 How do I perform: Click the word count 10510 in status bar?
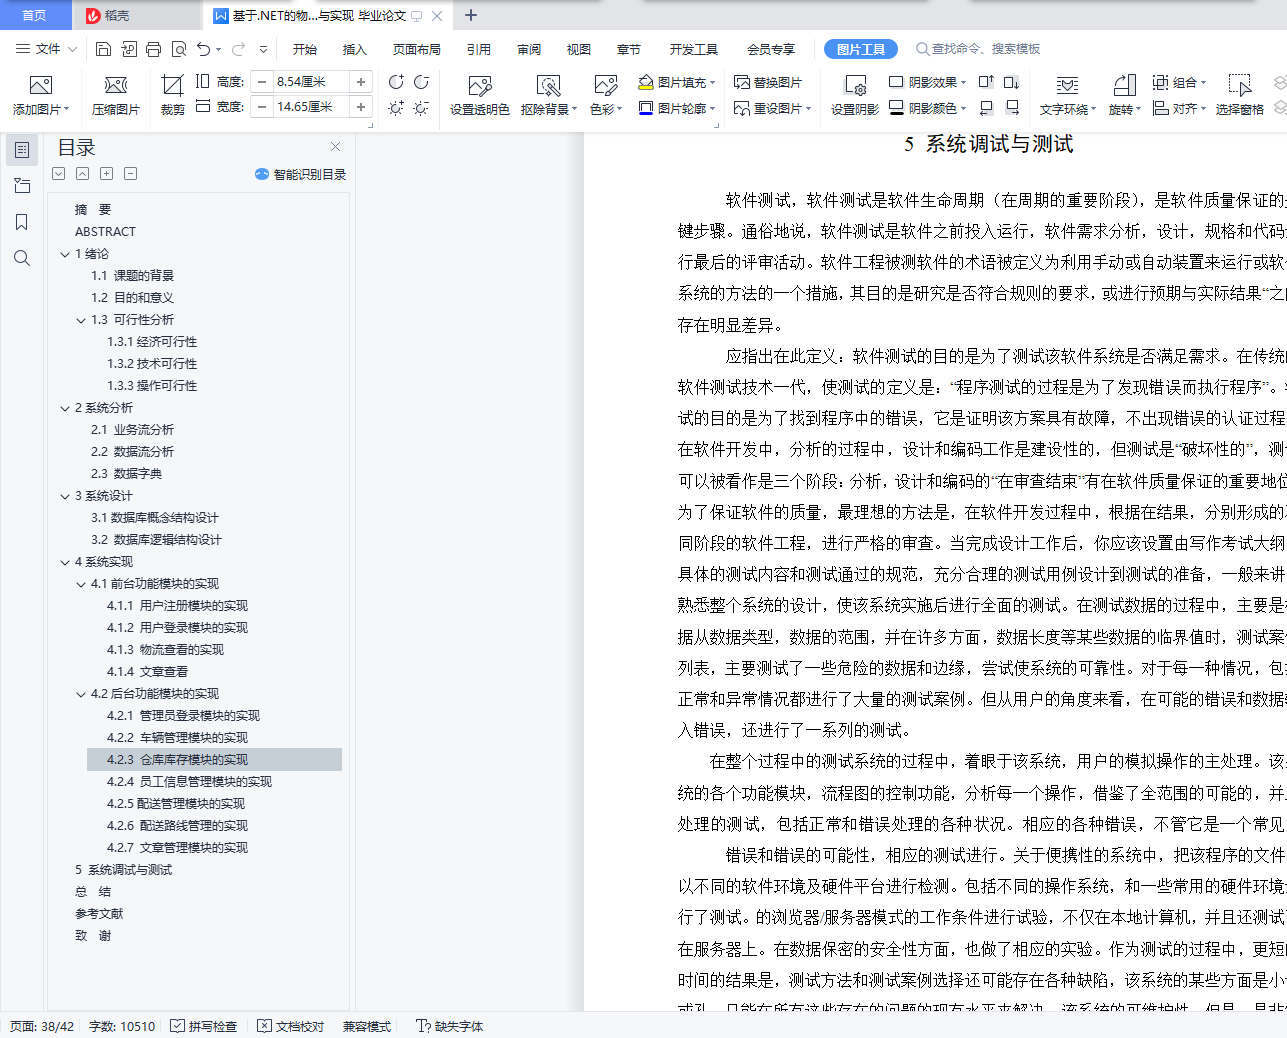(x=122, y=1026)
